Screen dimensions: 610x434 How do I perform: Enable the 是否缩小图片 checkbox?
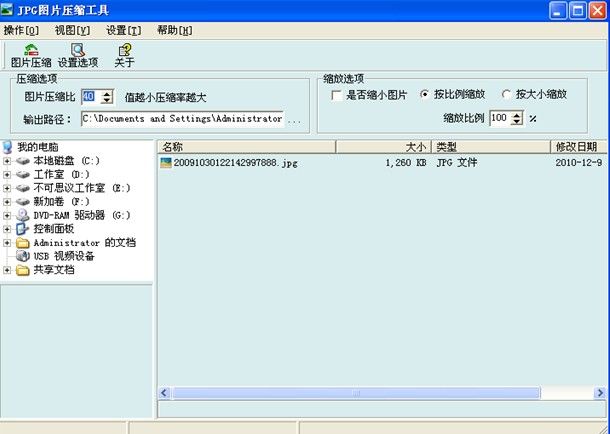tap(337, 95)
